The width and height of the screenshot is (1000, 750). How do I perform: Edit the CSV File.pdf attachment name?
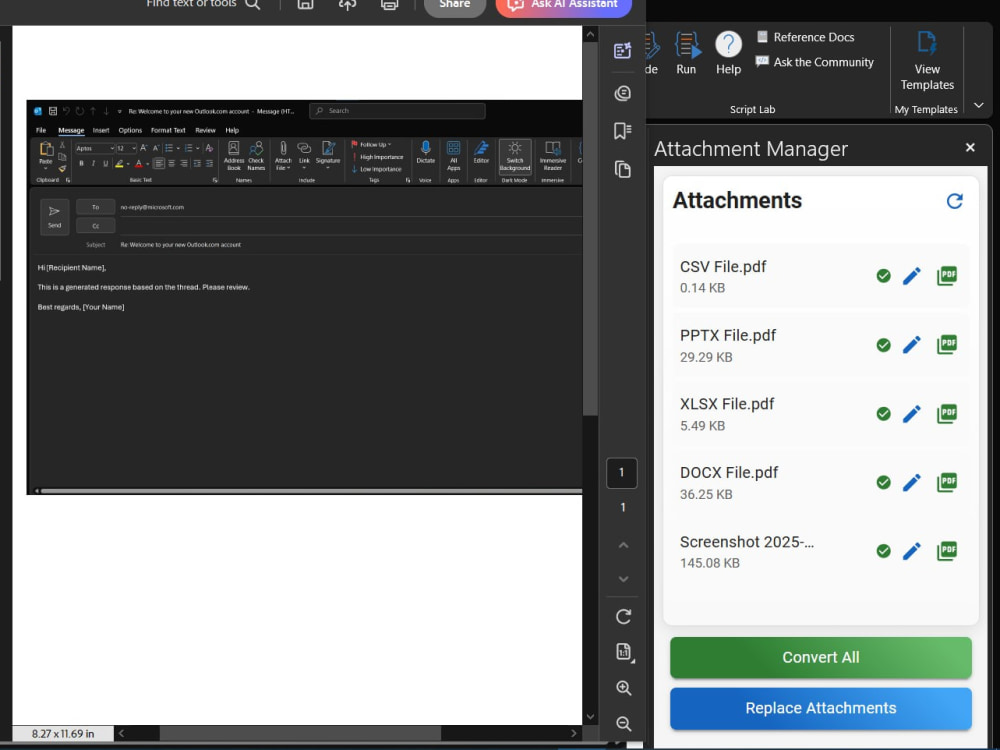point(912,276)
